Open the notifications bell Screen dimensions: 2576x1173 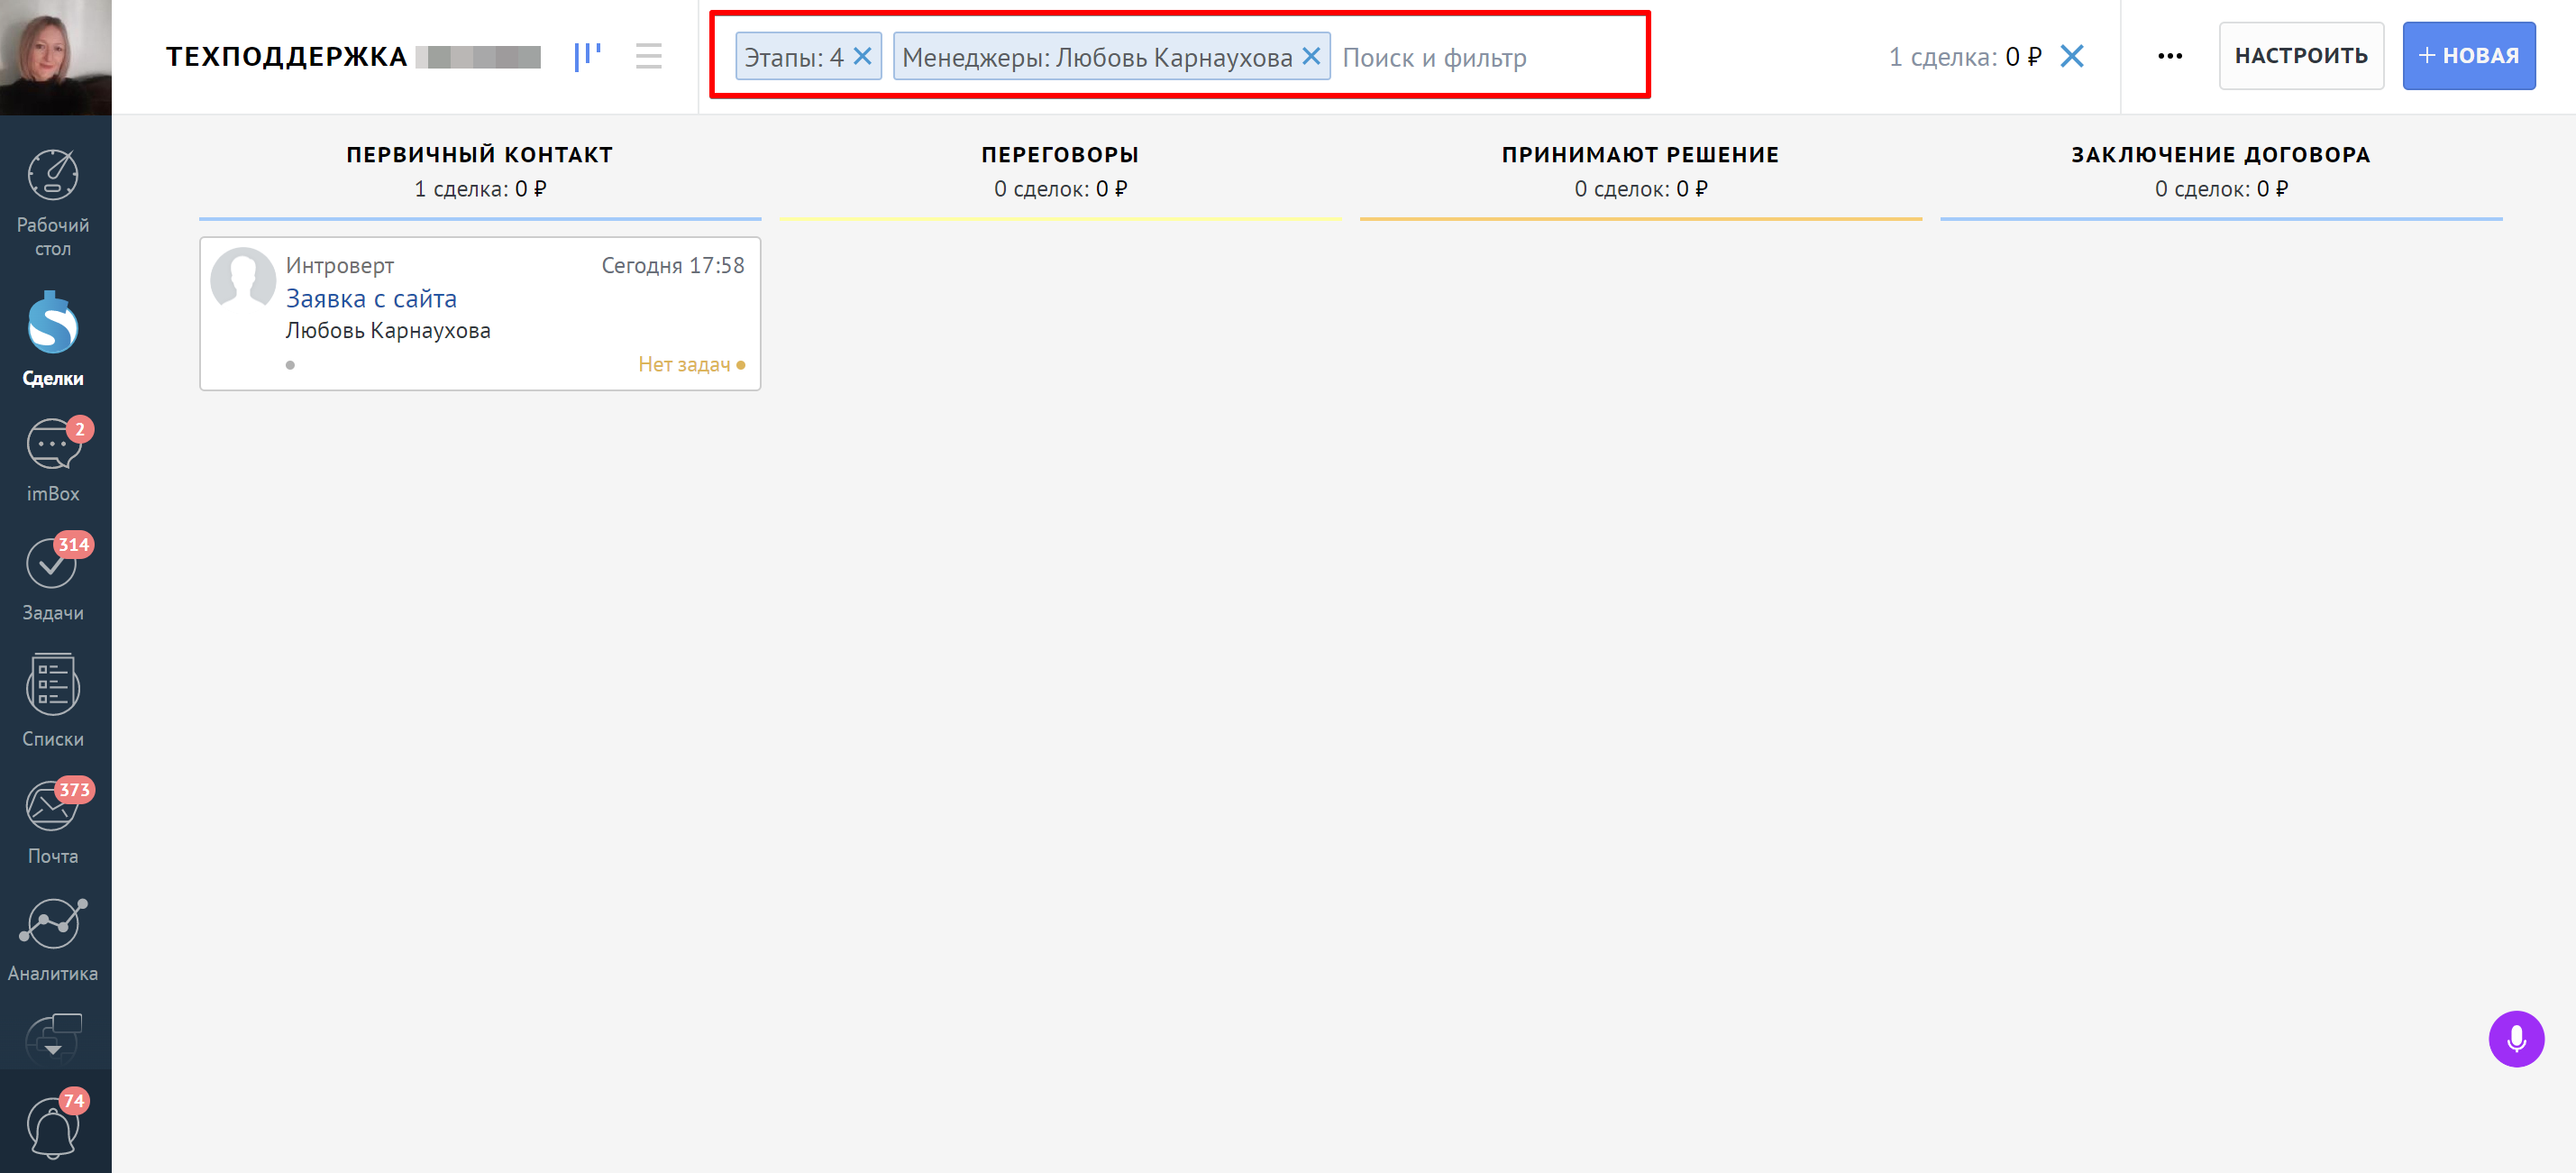53,1126
